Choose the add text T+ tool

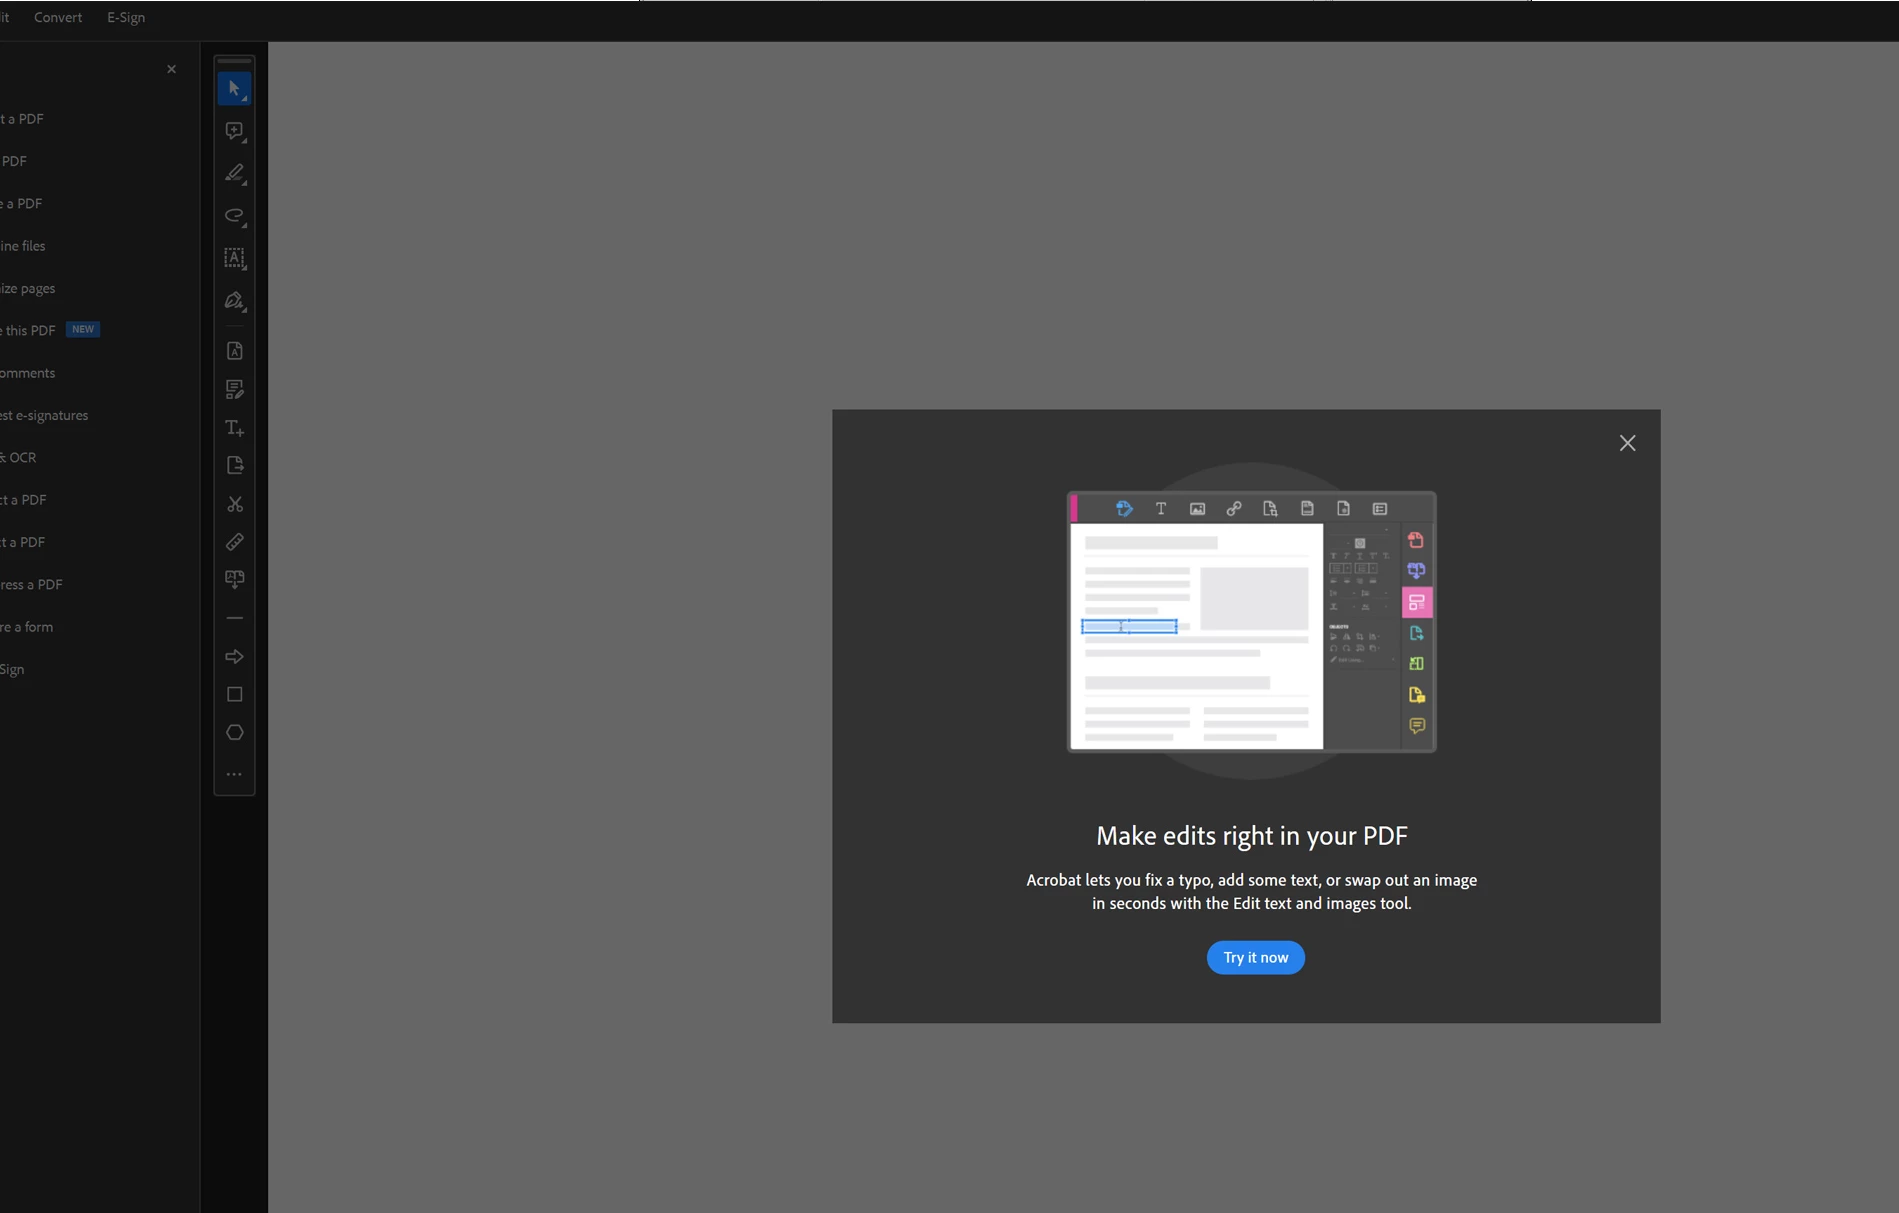pos(234,428)
